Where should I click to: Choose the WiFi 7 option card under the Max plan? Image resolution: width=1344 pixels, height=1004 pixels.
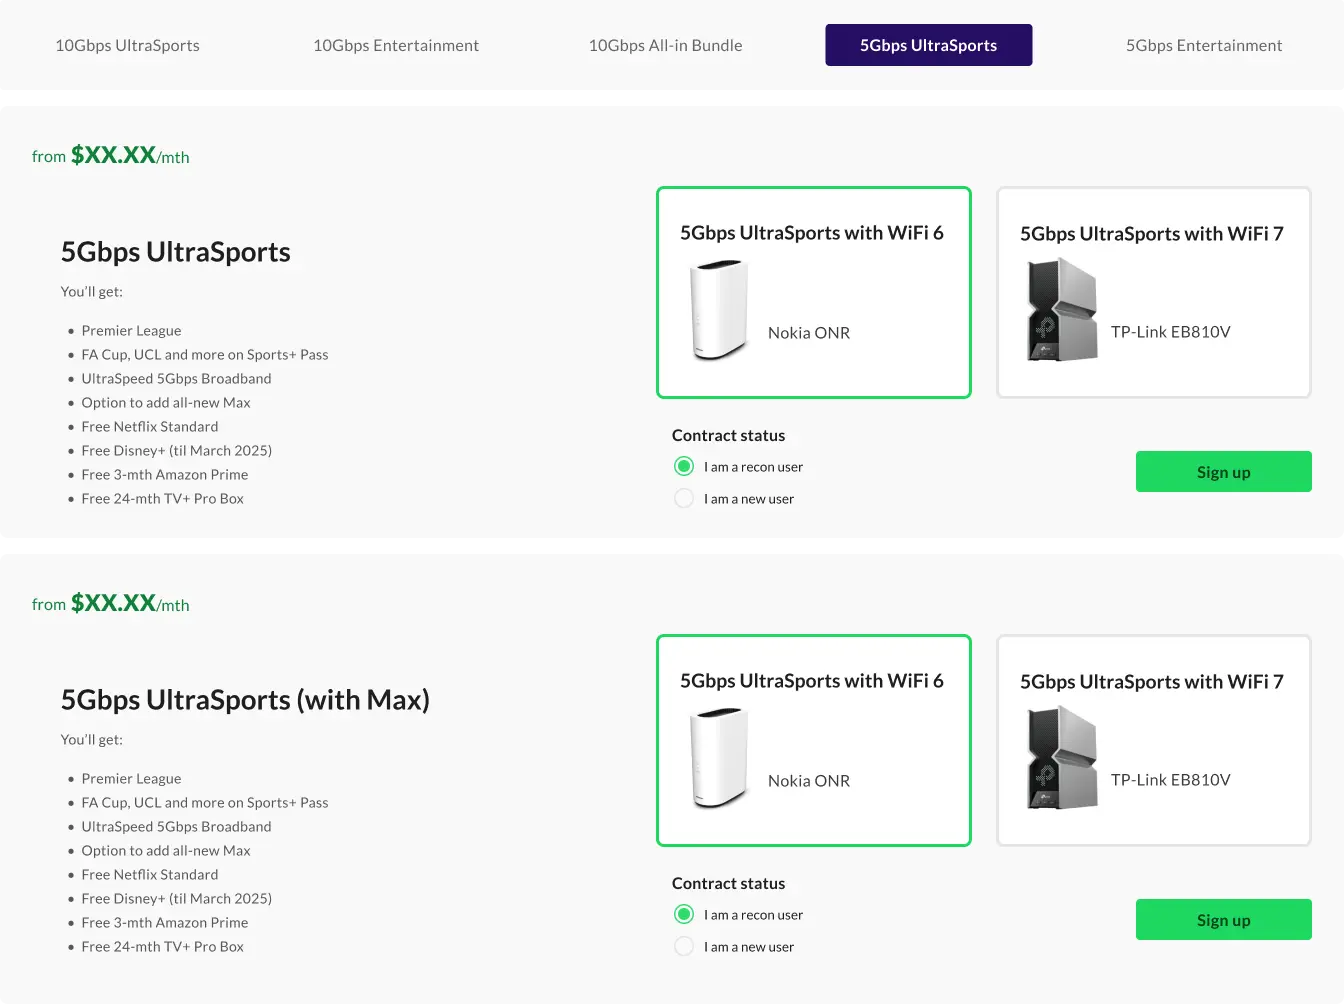pos(1154,740)
